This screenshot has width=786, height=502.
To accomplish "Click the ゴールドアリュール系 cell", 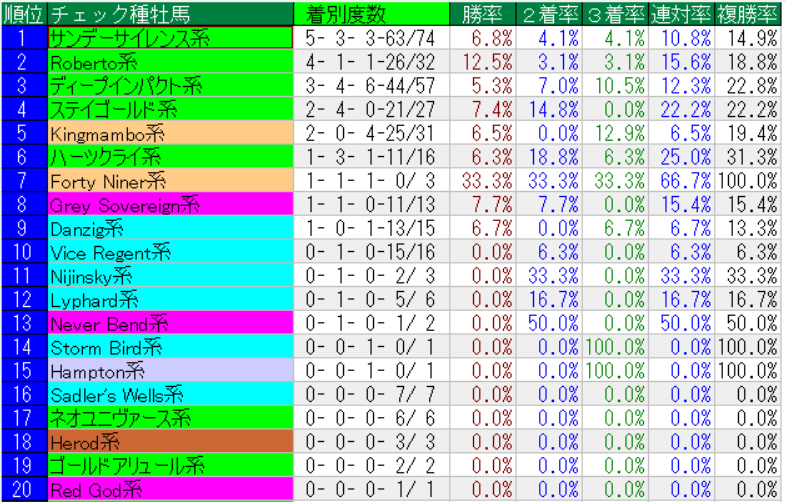I will pos(170,466).
